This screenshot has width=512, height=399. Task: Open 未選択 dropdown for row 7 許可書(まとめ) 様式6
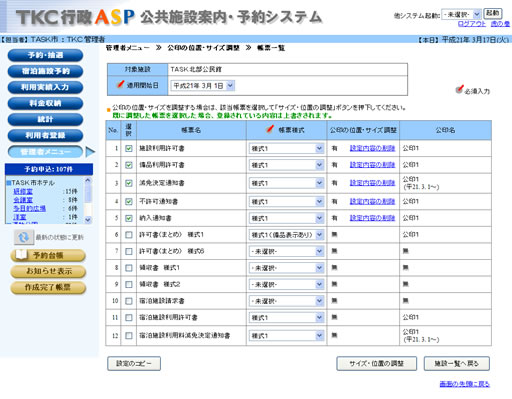[286, 251]
